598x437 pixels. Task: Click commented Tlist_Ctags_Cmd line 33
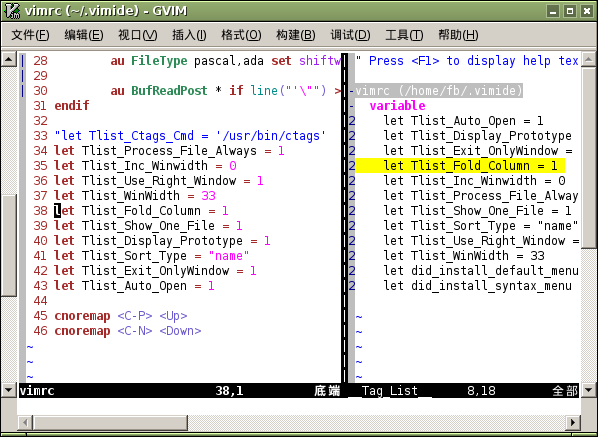pos(190,136)
